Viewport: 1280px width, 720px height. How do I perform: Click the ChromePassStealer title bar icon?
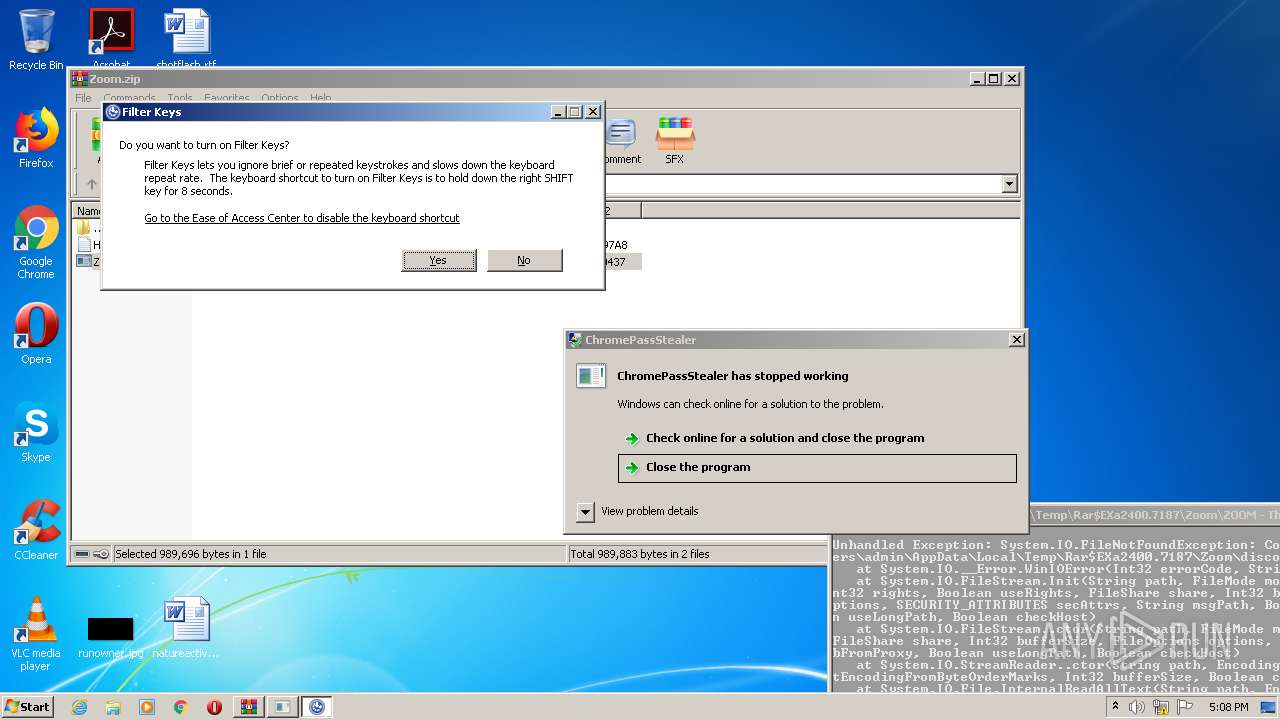click(575, 340)
